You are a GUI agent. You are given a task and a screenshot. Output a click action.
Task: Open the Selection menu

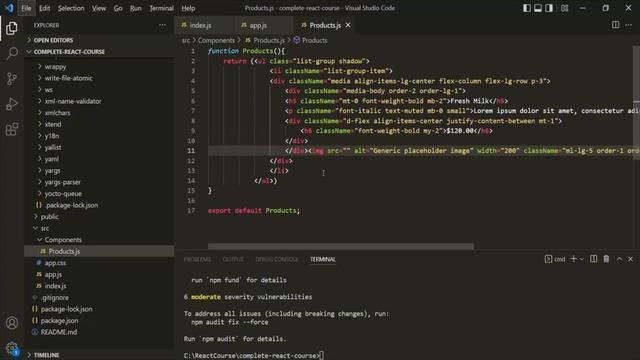(71, 8)
